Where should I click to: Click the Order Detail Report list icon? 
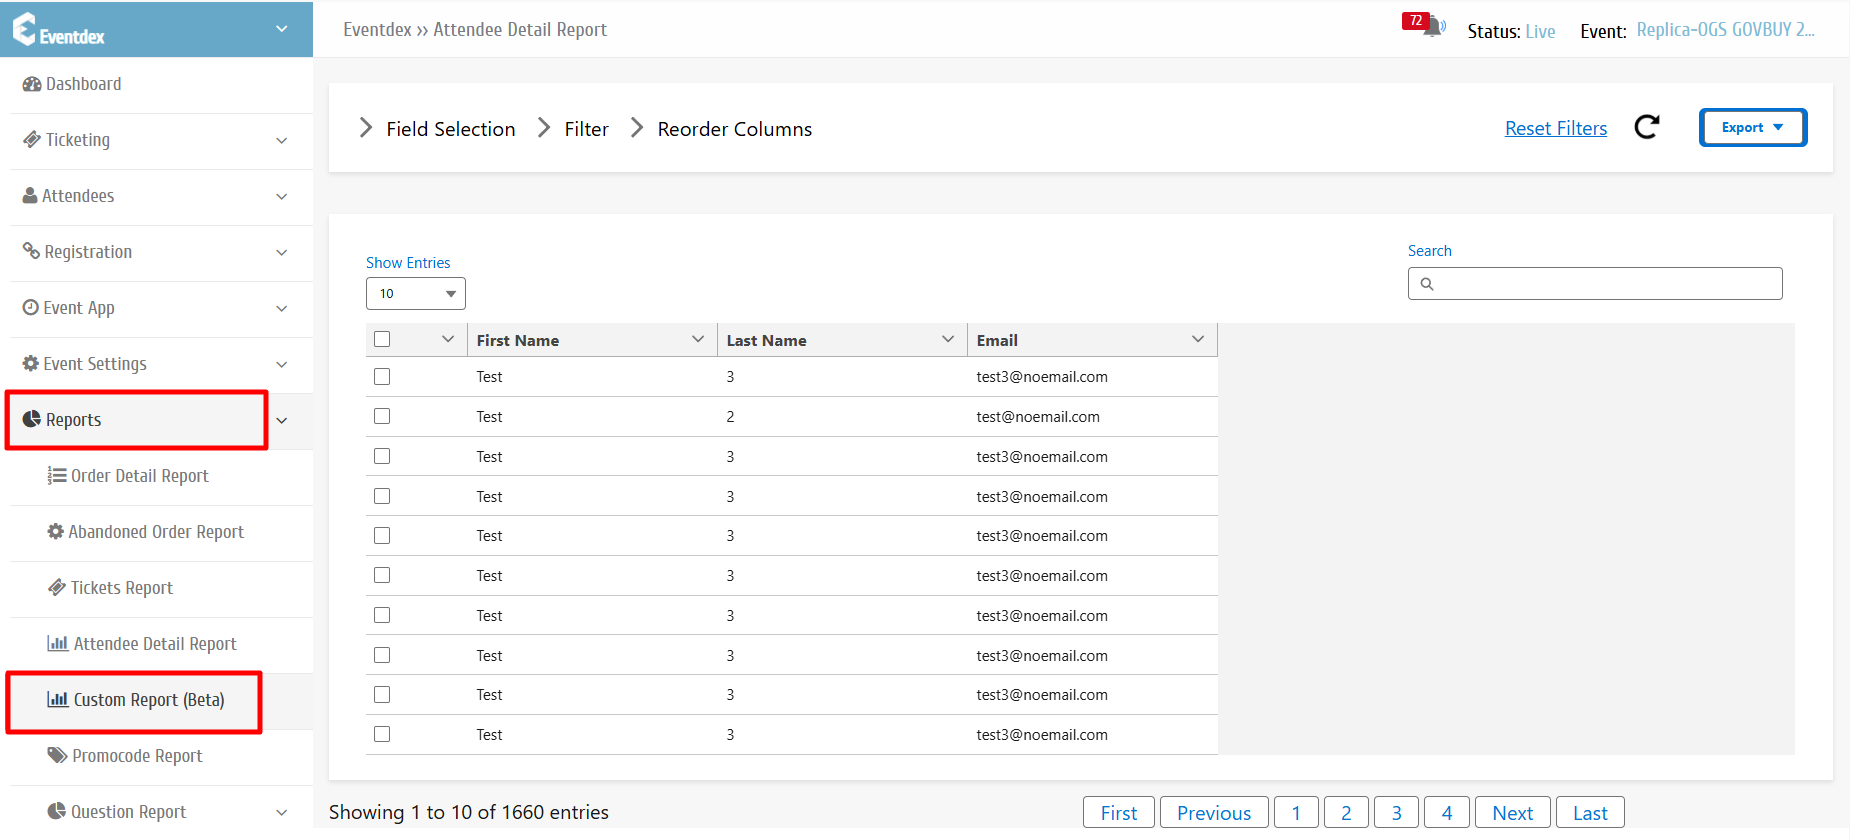57,476
